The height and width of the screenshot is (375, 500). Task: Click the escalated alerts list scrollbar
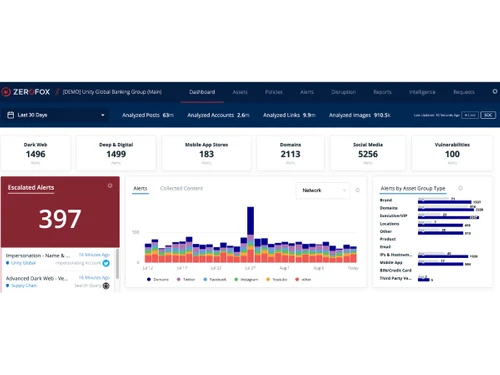117,264
